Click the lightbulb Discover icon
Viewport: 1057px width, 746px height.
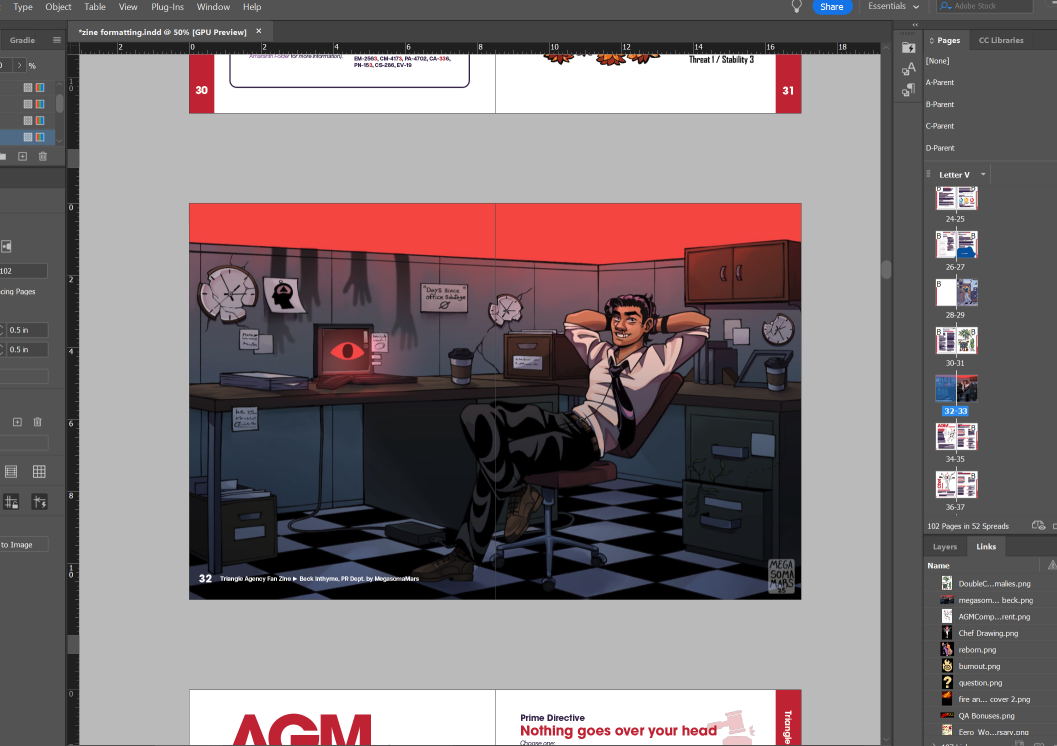pos(796,7)
